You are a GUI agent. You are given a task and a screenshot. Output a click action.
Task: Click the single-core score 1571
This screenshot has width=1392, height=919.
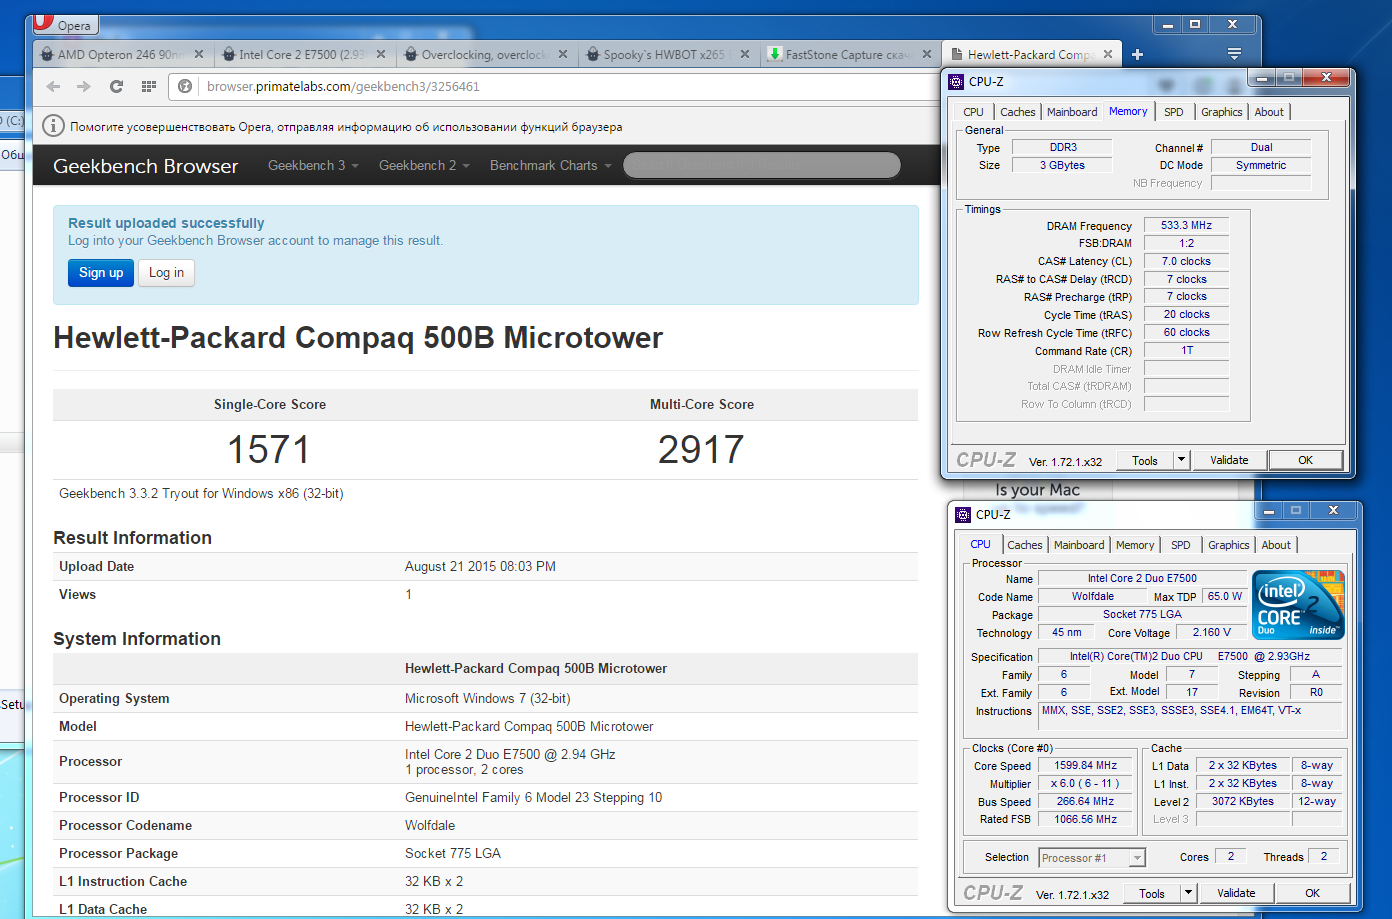pos(269,450)
